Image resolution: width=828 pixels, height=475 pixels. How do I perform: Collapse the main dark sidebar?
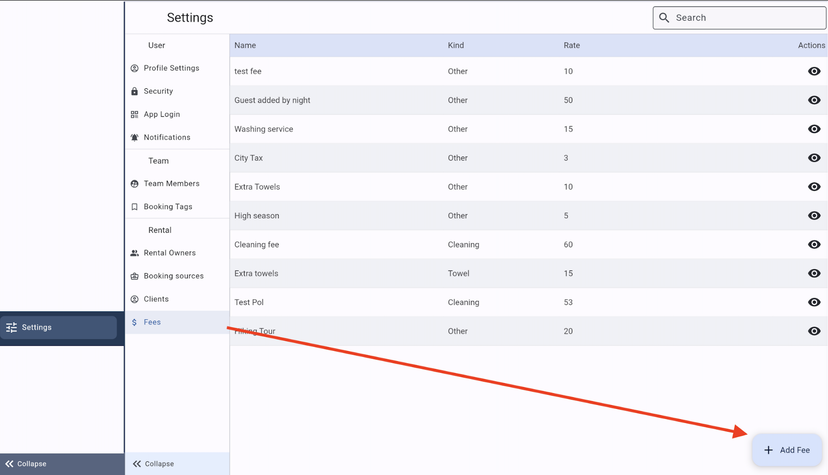62,464
